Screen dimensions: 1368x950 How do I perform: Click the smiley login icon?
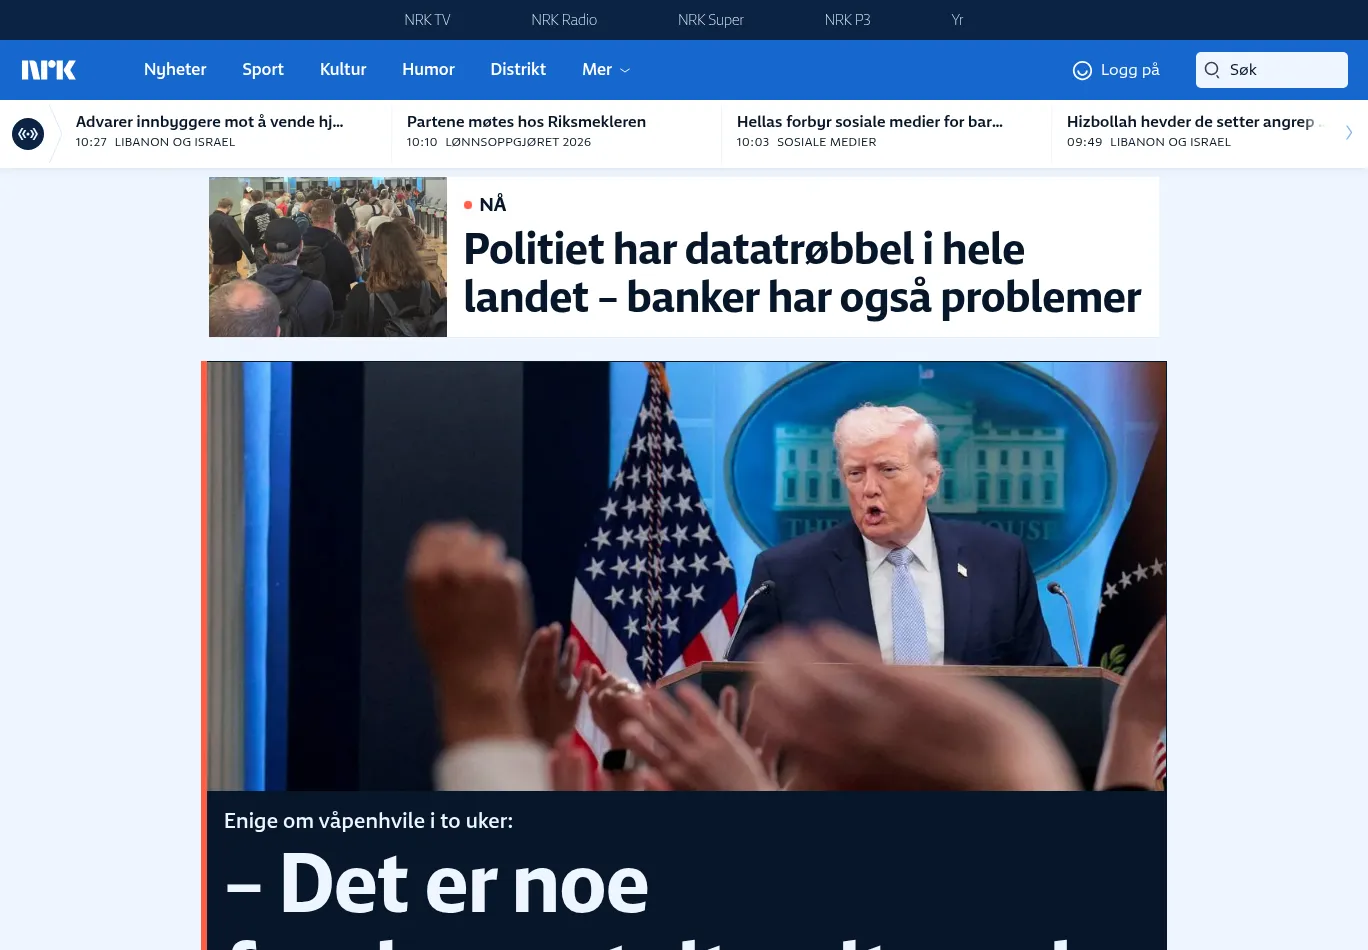pyautogui.click(x=1082, y=70)
